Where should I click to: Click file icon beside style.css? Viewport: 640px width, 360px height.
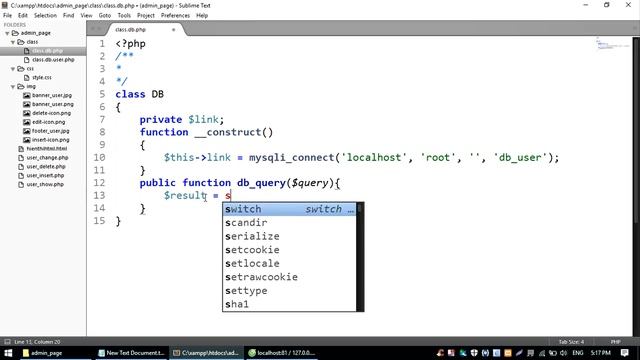pyautogui.click(x=27, y=78)
